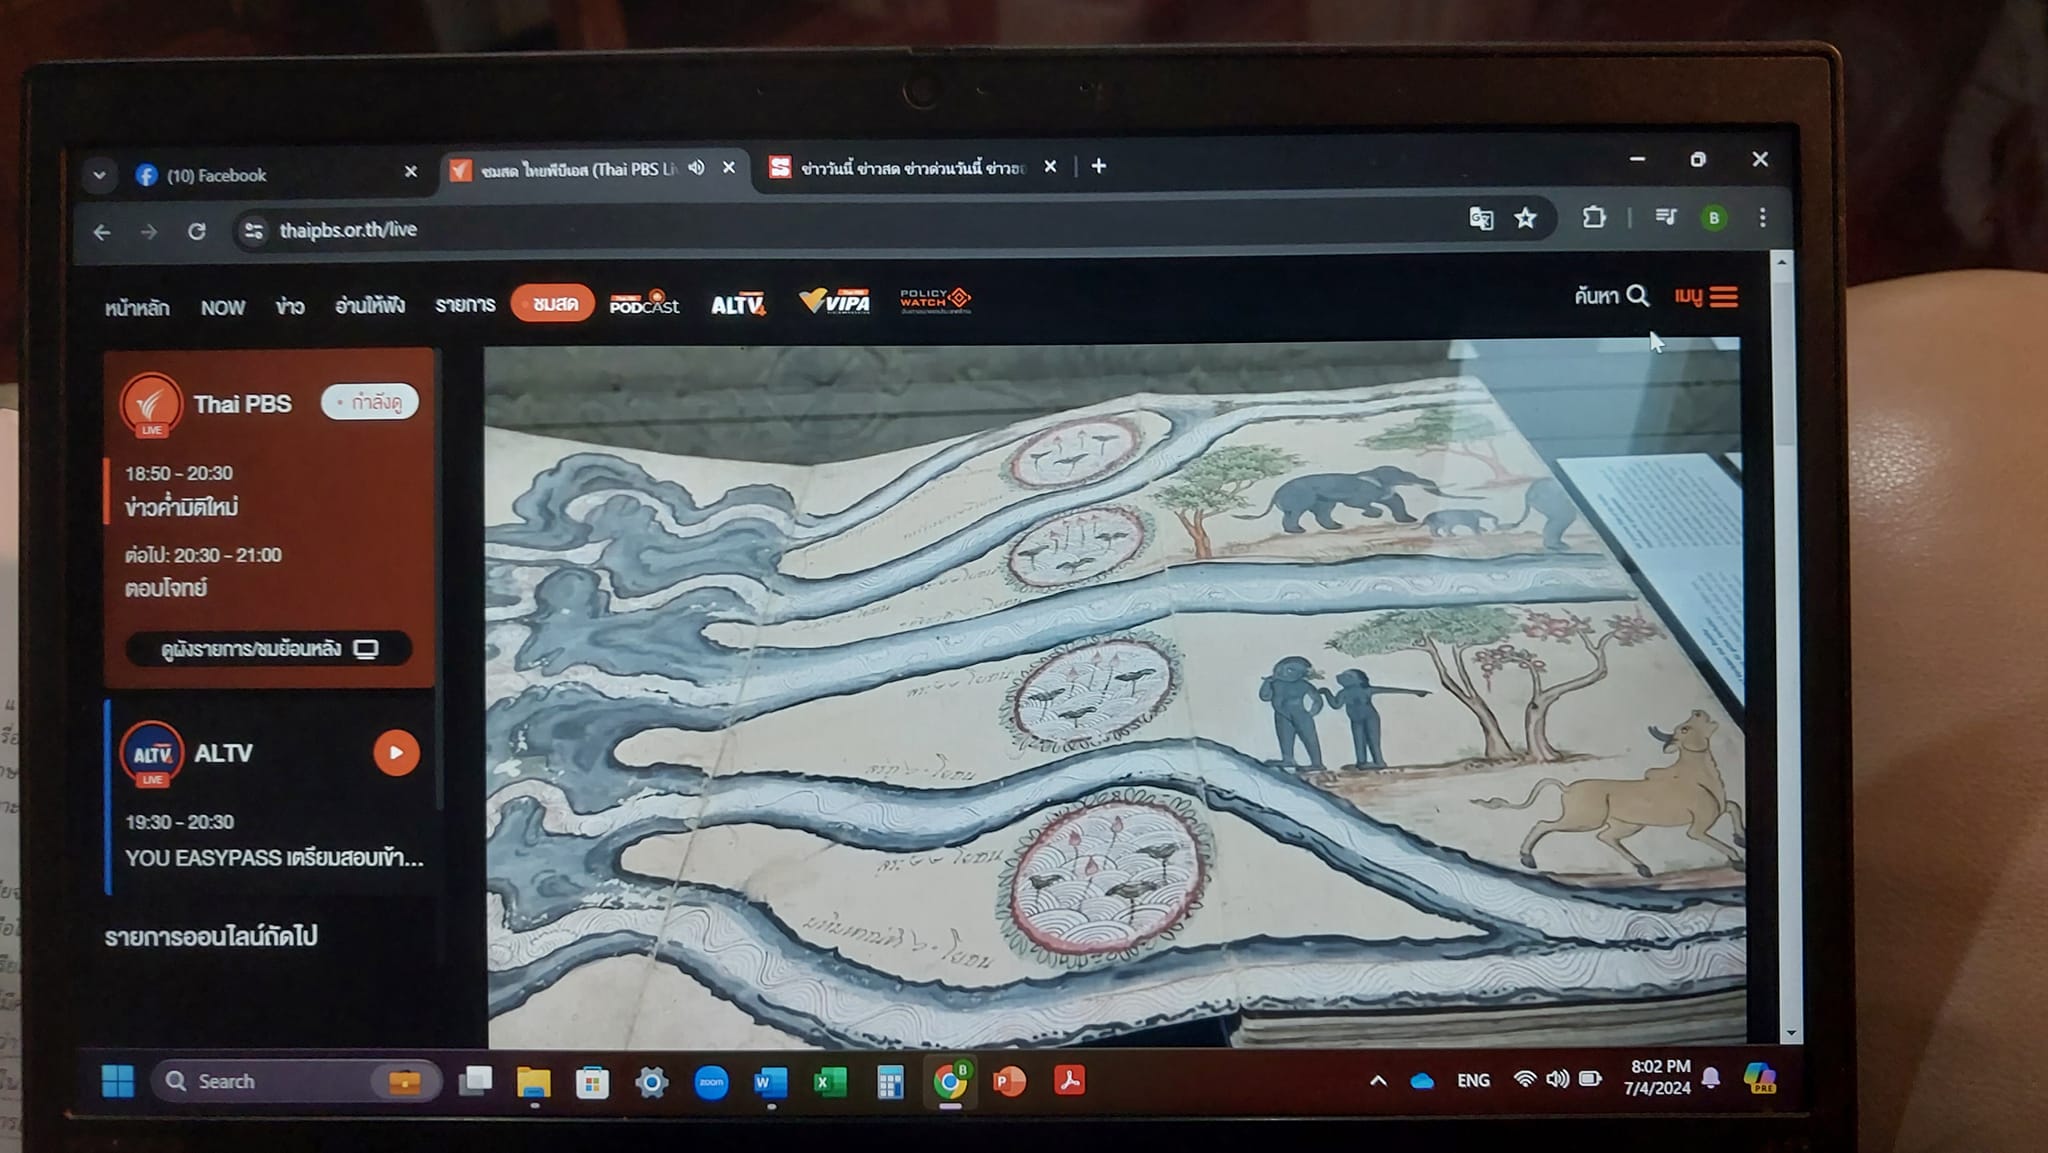Select the ตอบโจทย์ upcoming program
Viewport: 2048px width, 1153px height.
[x=166, y=588]
